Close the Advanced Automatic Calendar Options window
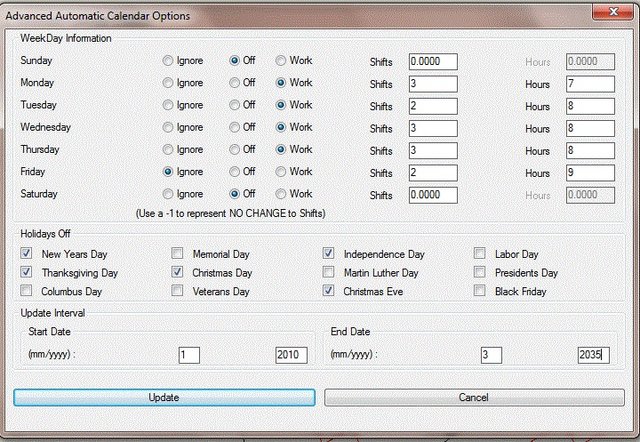640x442 pixels. [x=613, y=12]
